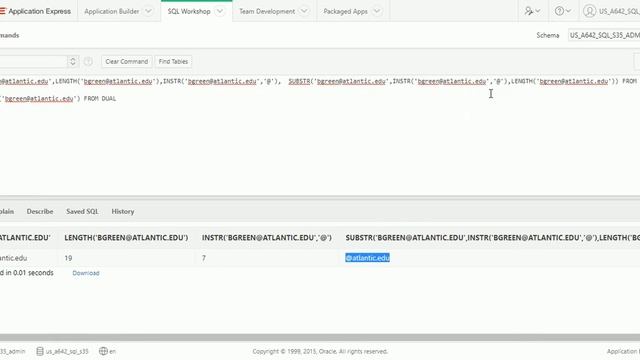The width and height of the screenshot is (640, 360).
Task: Open the administration wrench menu icon
Action: [532, 11]
